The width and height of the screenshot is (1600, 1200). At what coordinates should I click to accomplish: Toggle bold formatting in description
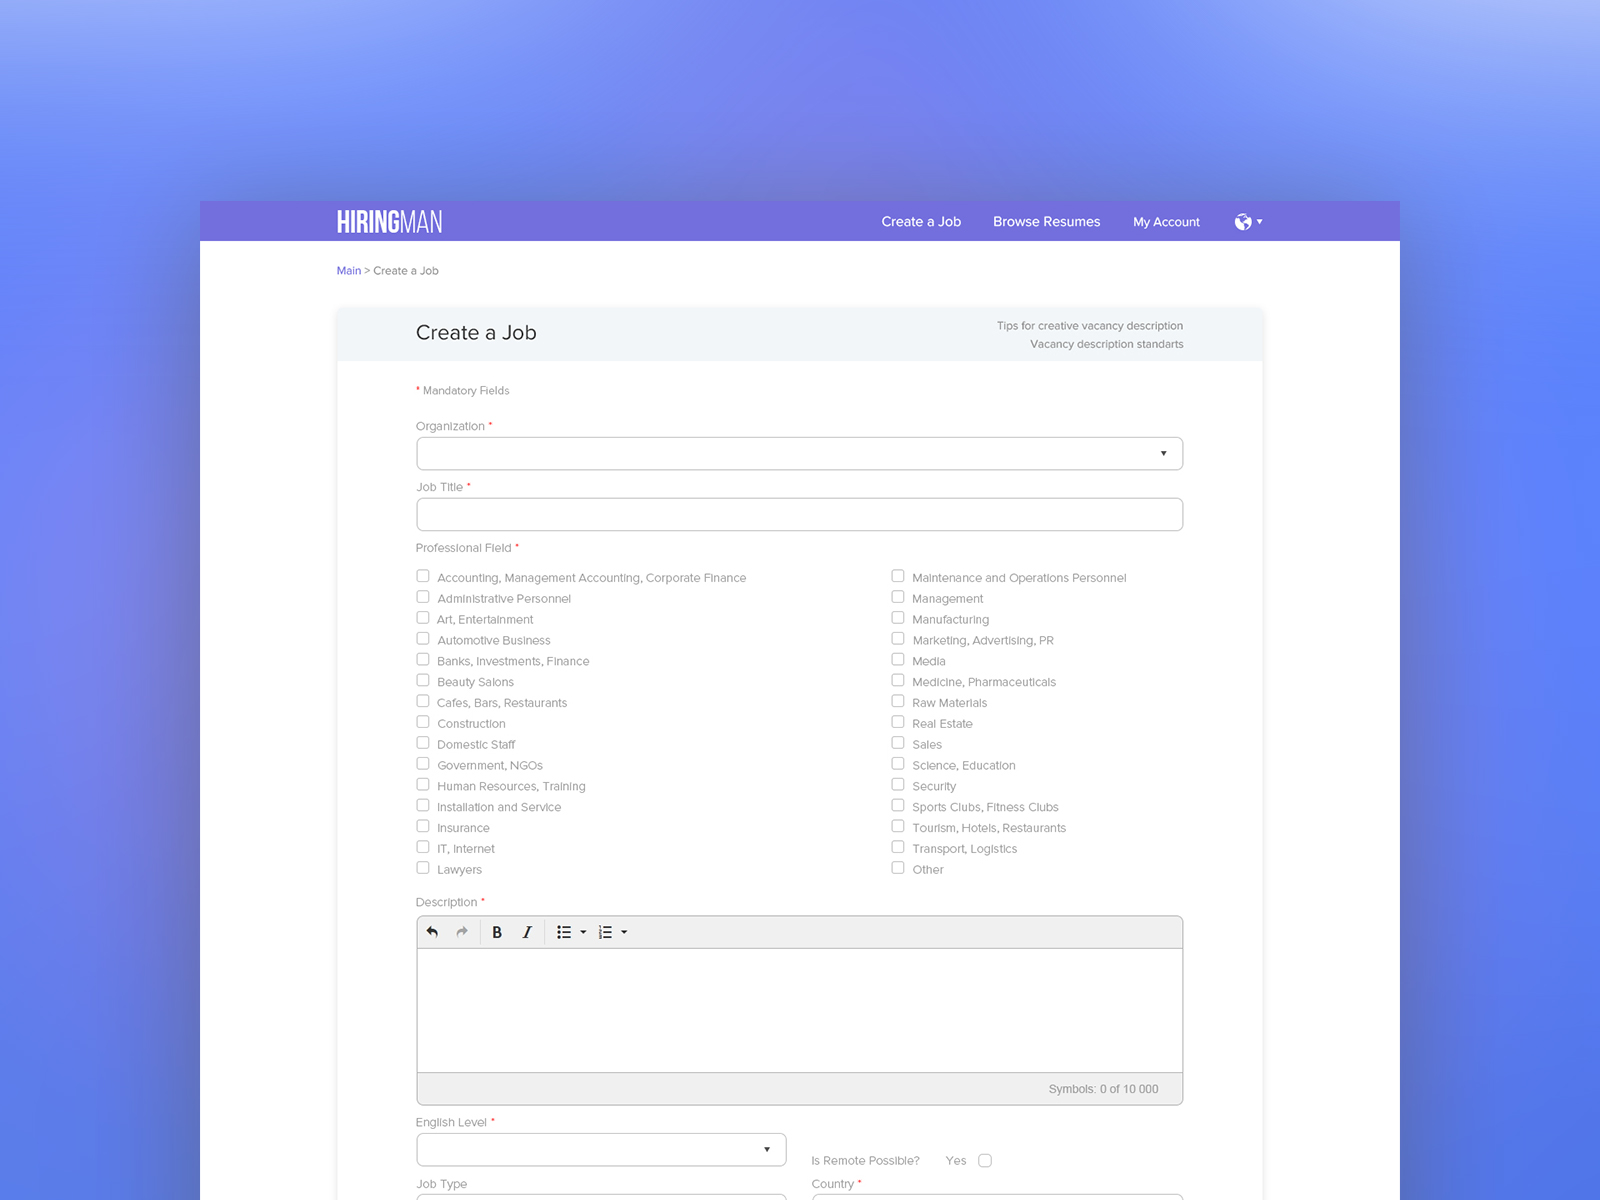[497, 932]
